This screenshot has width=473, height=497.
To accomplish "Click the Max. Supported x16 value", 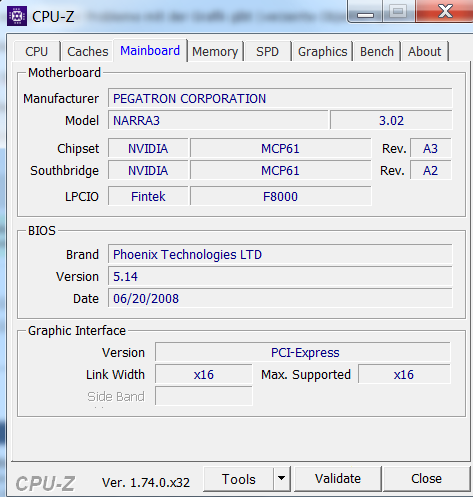I will (x=404, y=374).
